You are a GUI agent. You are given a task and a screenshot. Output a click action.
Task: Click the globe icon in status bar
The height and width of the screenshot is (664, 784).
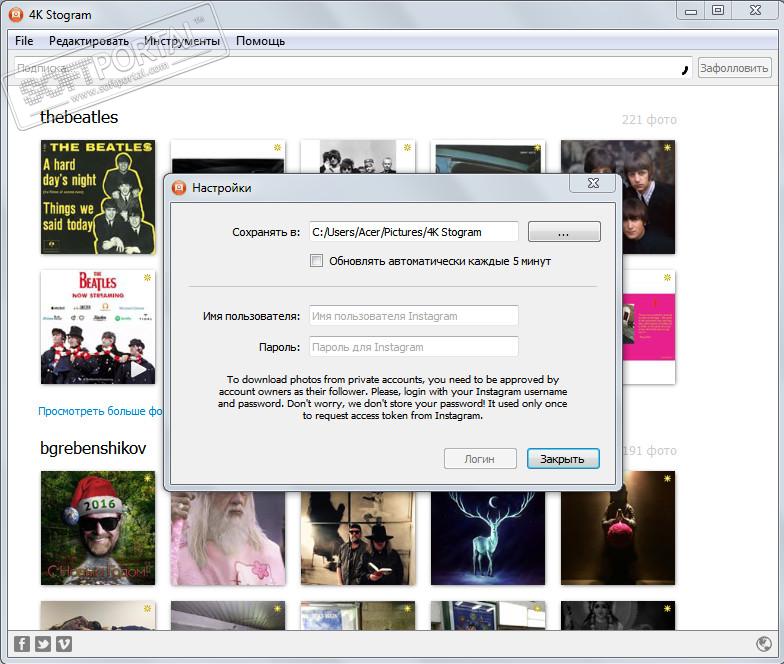tap(764, 644)
